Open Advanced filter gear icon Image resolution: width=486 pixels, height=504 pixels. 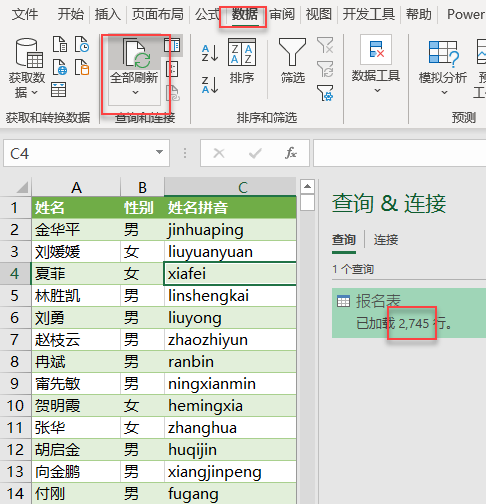tap(325, 93)
